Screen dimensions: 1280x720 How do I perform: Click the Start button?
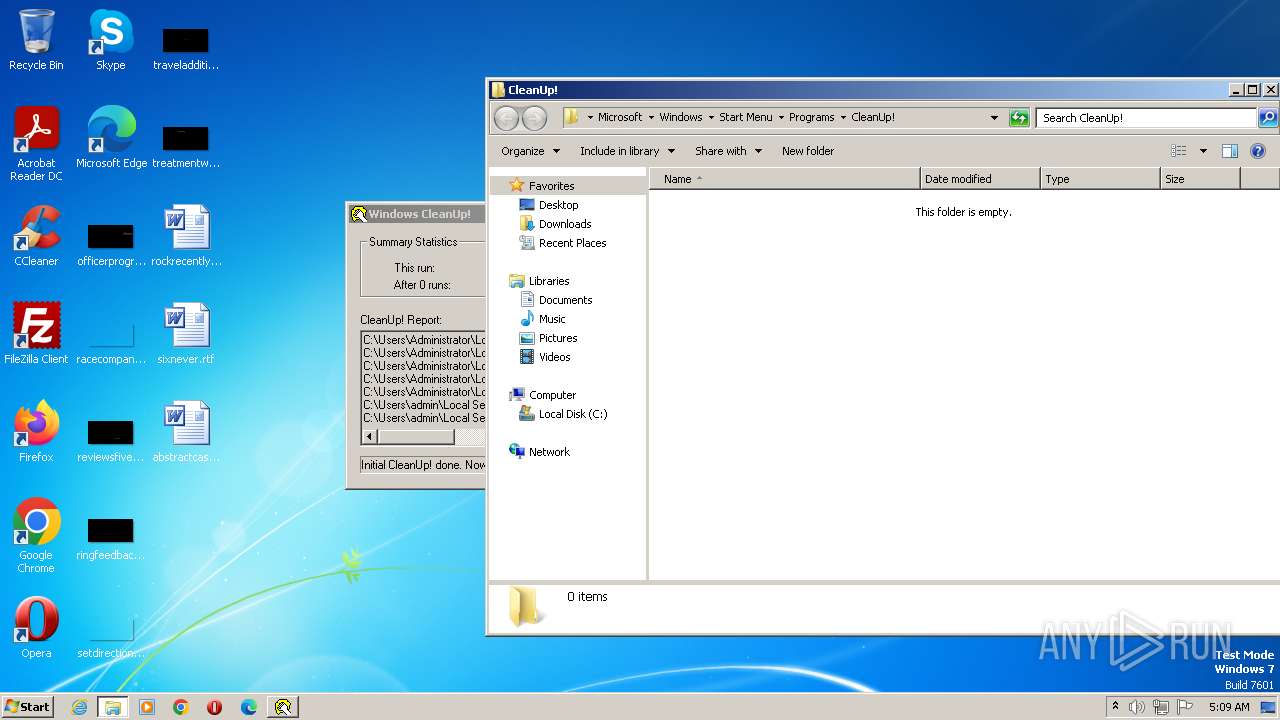28,707
